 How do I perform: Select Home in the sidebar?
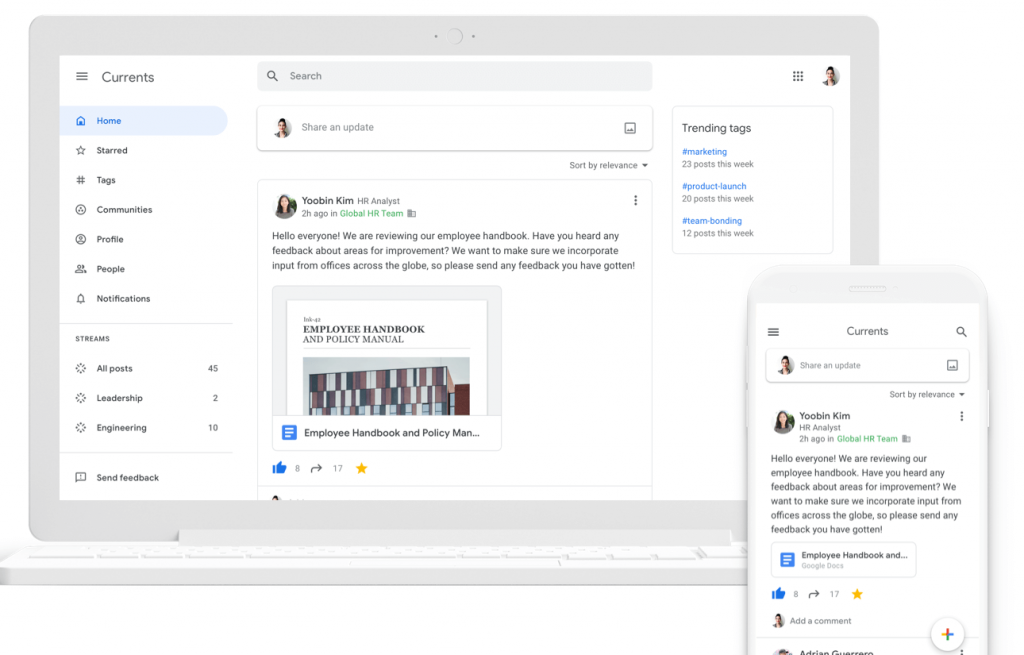click(144, 121)
